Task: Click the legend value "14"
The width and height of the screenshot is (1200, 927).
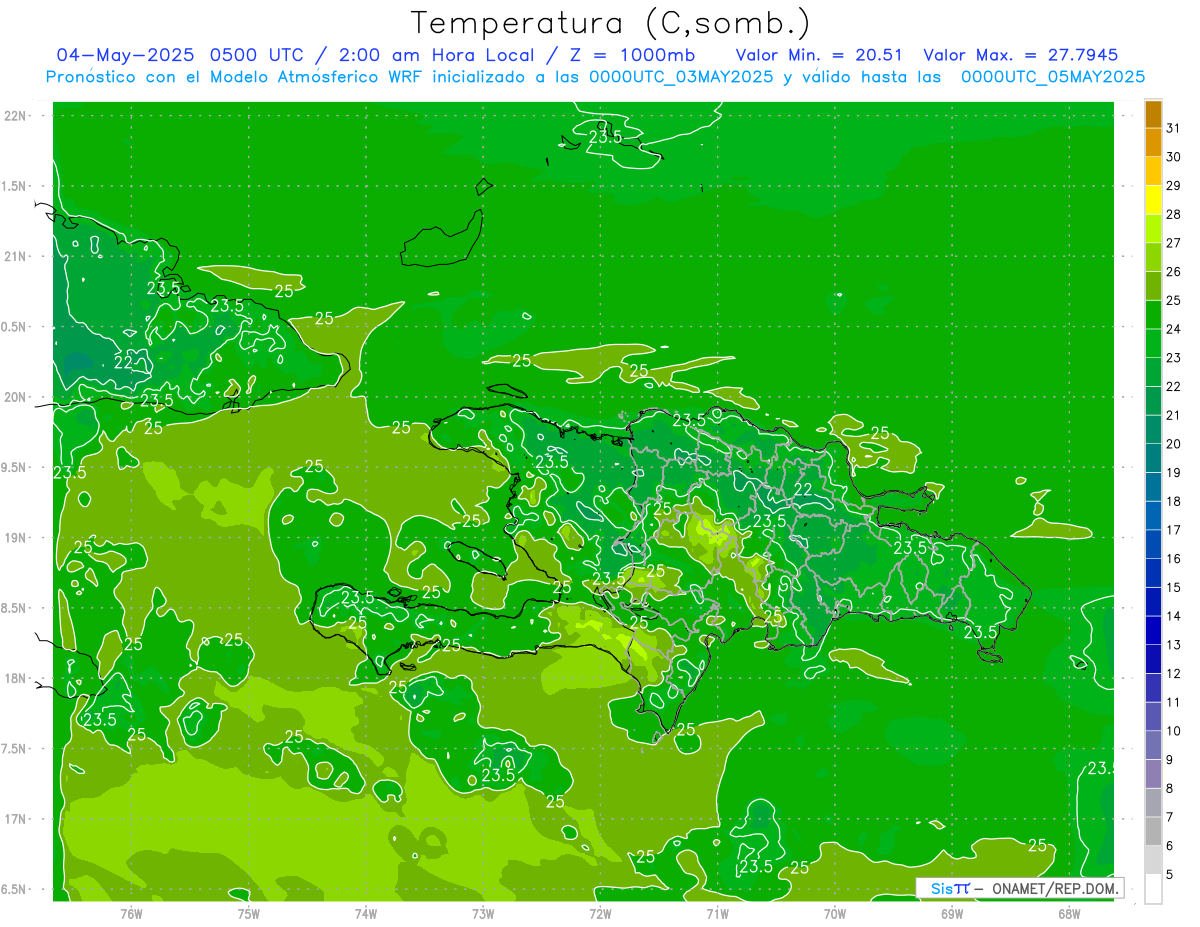Action: pos(1174,616)
